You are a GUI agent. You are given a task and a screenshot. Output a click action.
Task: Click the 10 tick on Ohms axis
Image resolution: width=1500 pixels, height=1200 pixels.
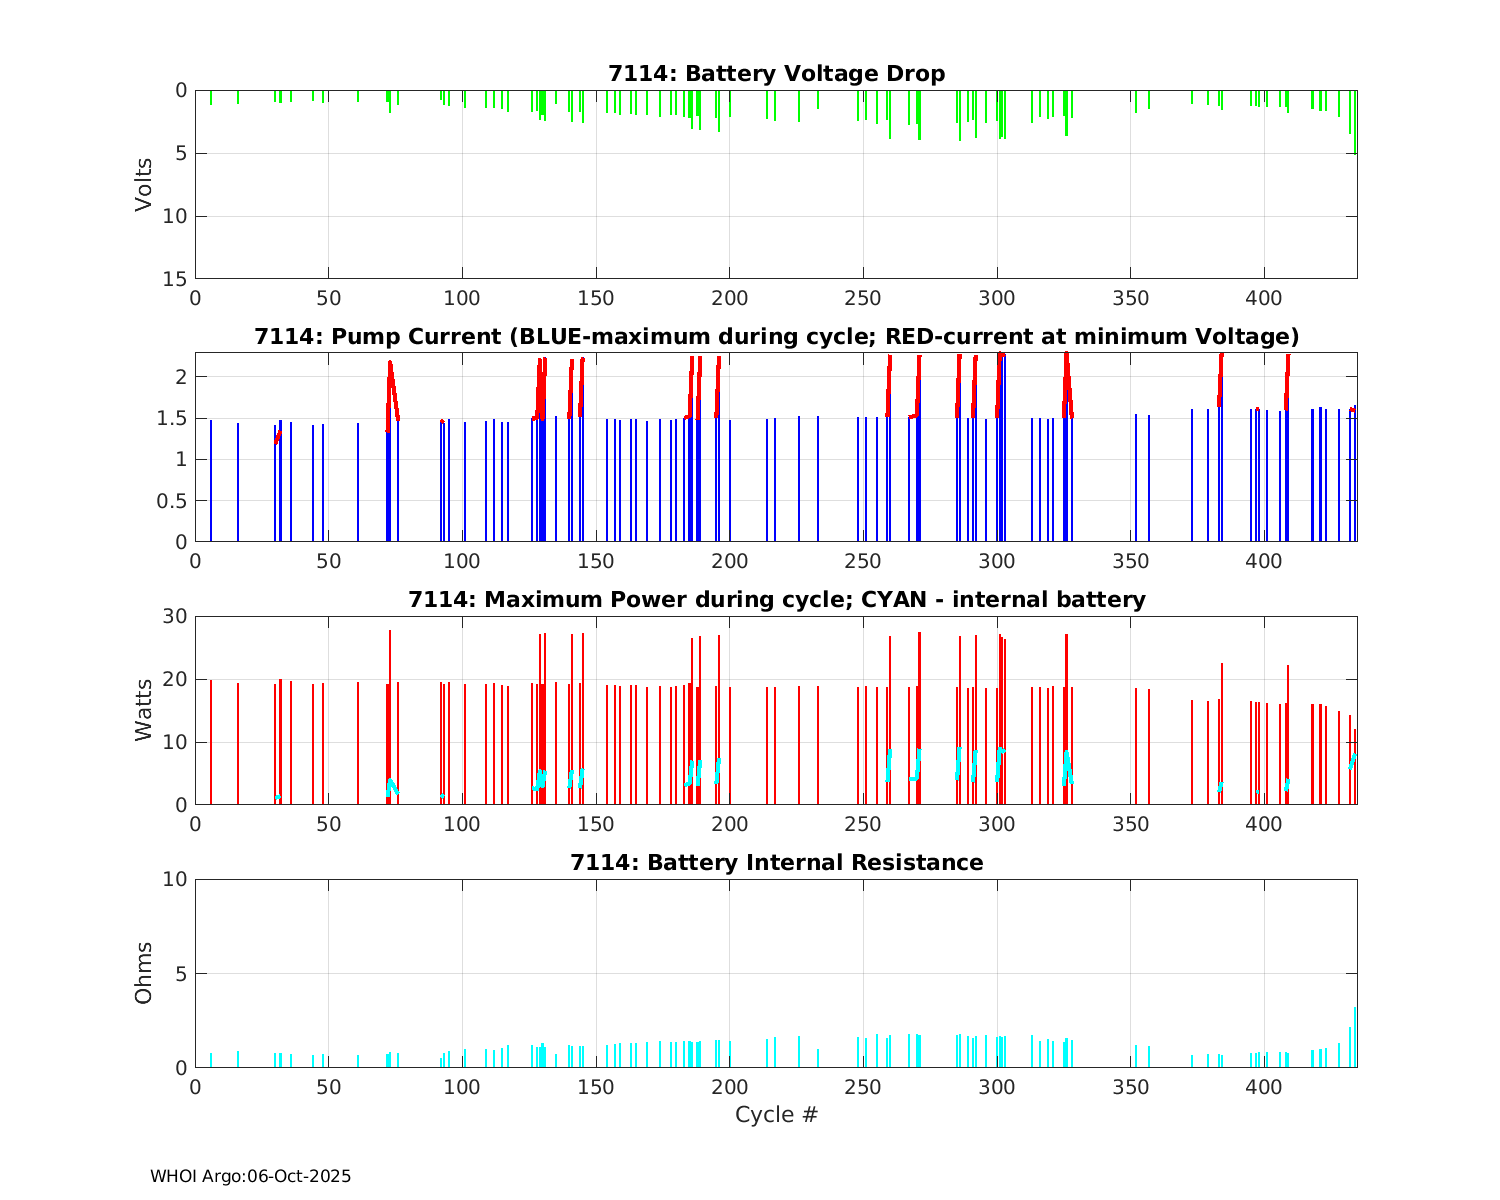click(x=176, y=880)
